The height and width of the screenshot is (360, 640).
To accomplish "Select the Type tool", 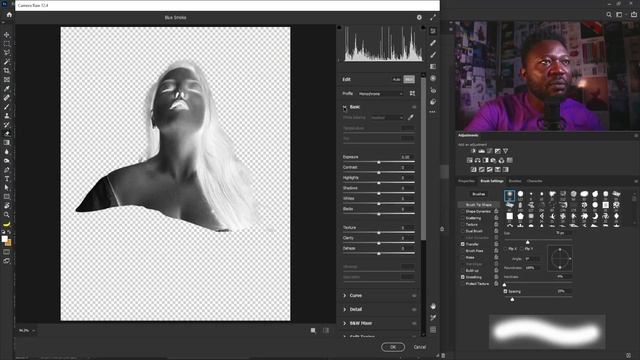I will pos(7,179).
